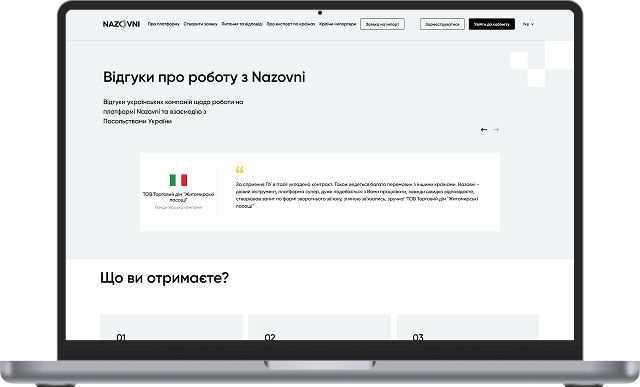Click the yellow quotation mark icon

(x=240, y=169)
